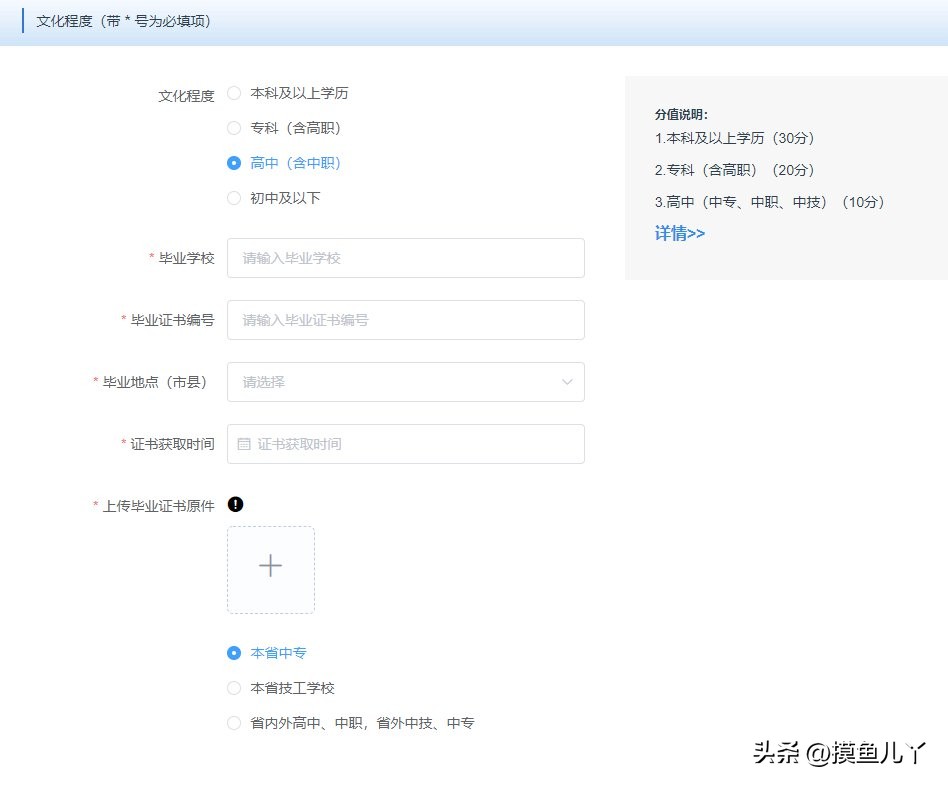The width and height of the screenshot is (948, 786).
Task: Click the 毕业证书编号 input field
Action: coord(405,320)
